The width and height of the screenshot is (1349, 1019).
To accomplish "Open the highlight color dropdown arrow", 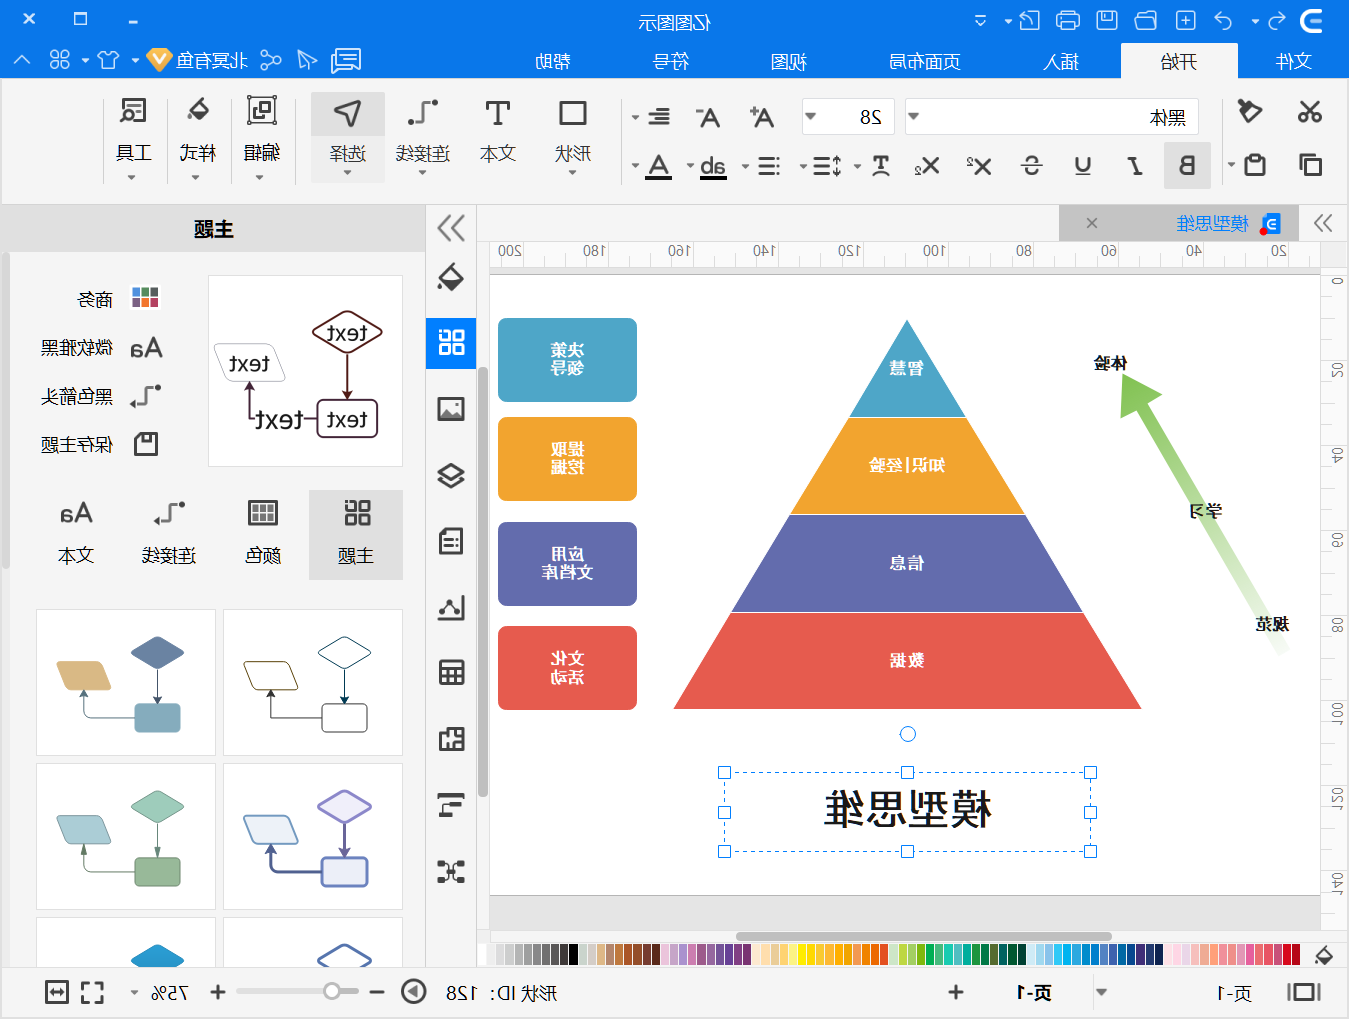I will (x=690, y=166).
